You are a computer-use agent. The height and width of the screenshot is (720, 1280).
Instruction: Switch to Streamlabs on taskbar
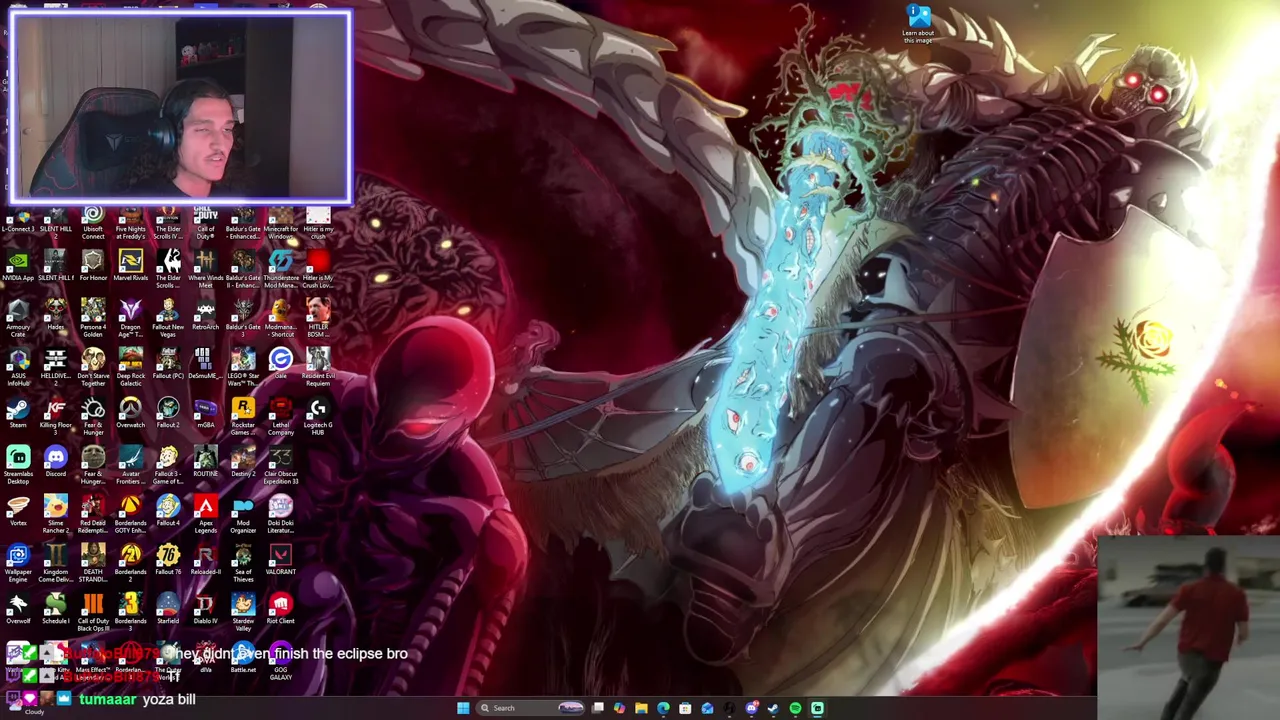[817, 708]
